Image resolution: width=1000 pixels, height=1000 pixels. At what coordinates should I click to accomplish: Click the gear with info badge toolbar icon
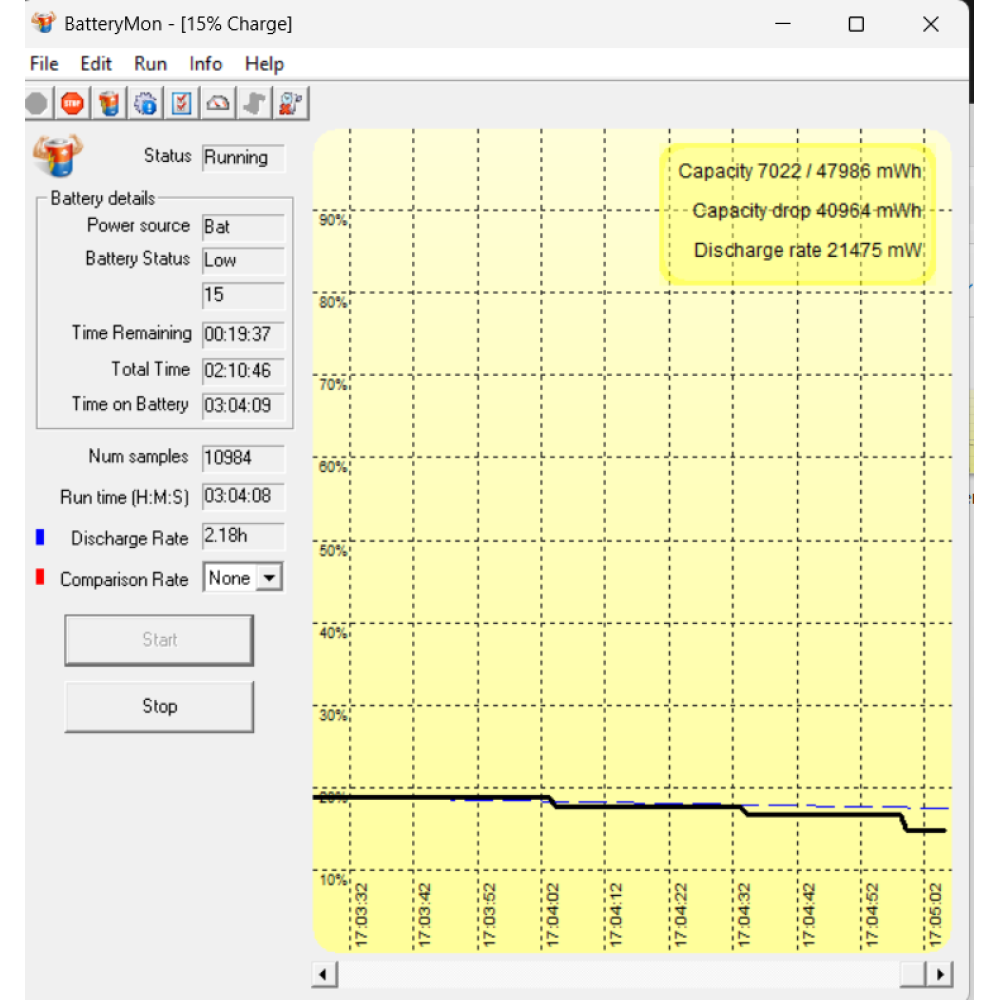(x=145, y=102)
